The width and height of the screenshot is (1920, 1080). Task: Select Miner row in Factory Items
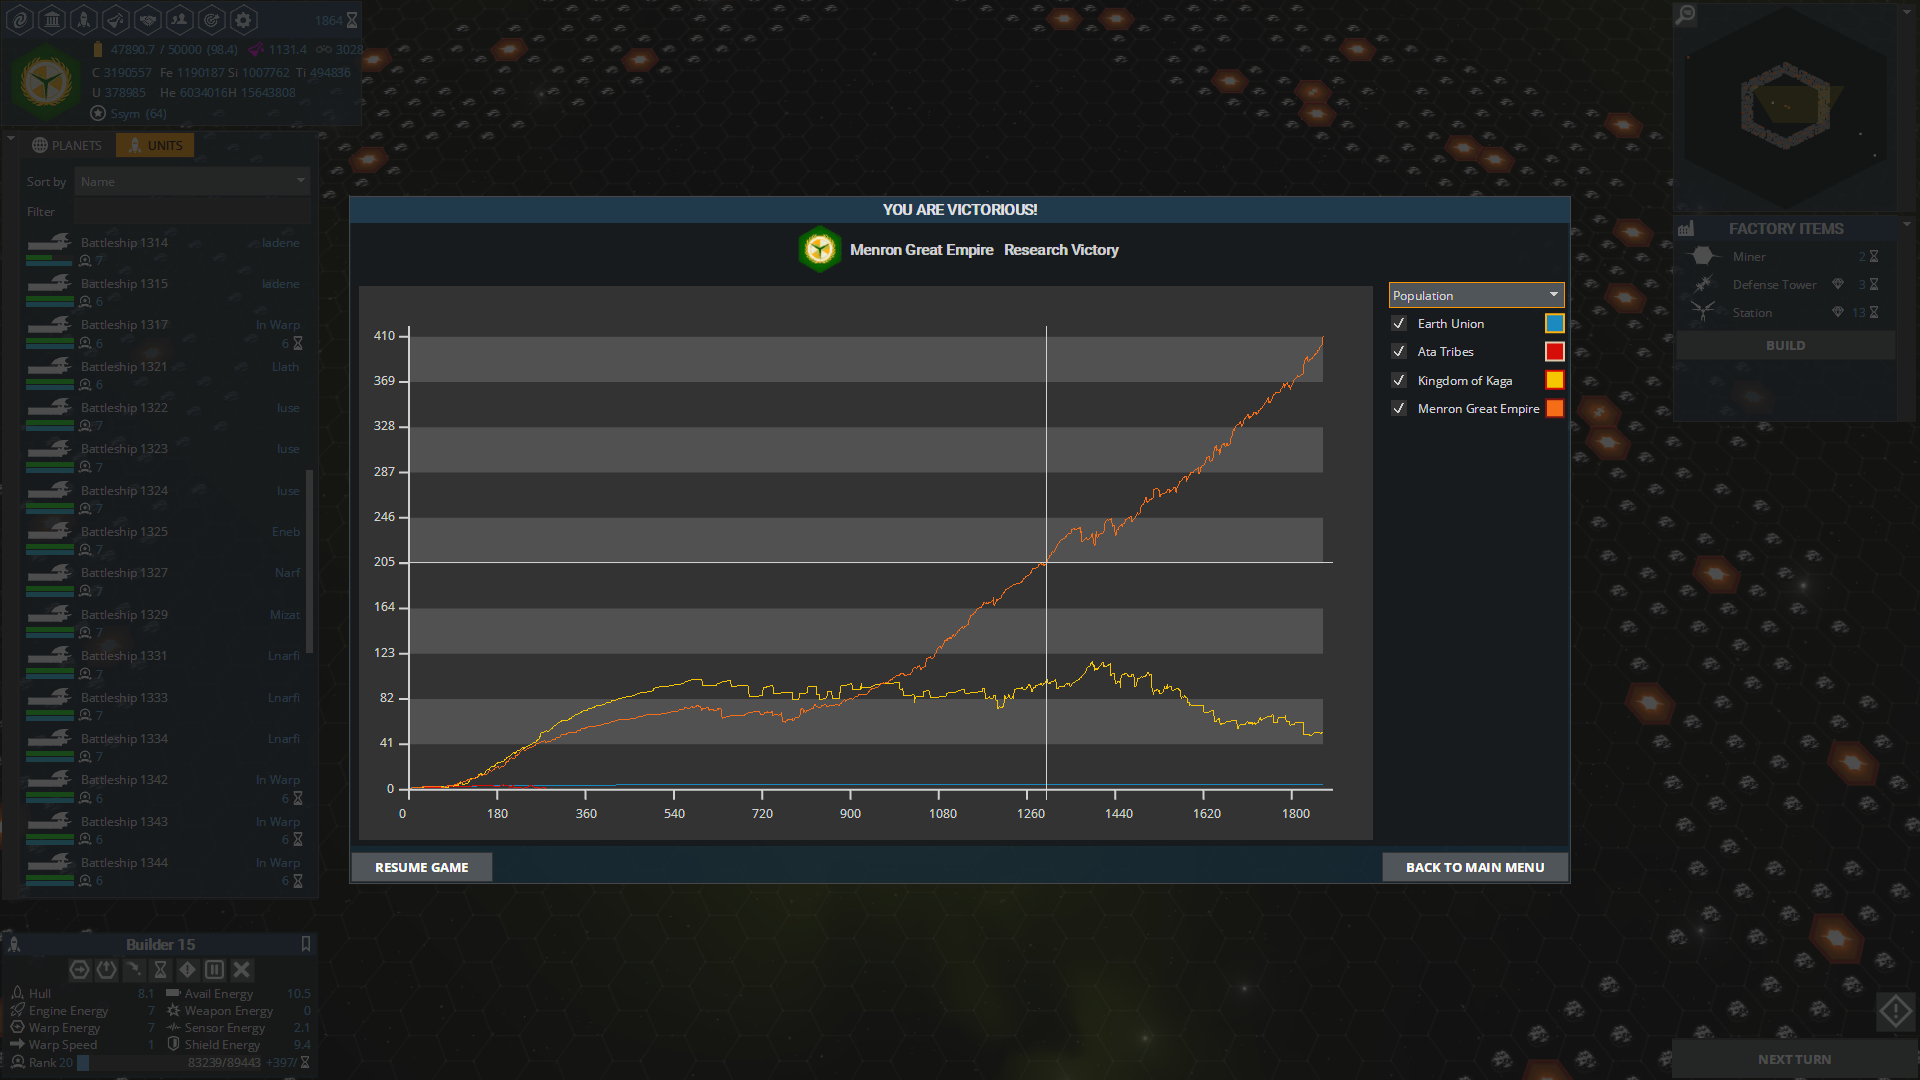click(1785, 257)
